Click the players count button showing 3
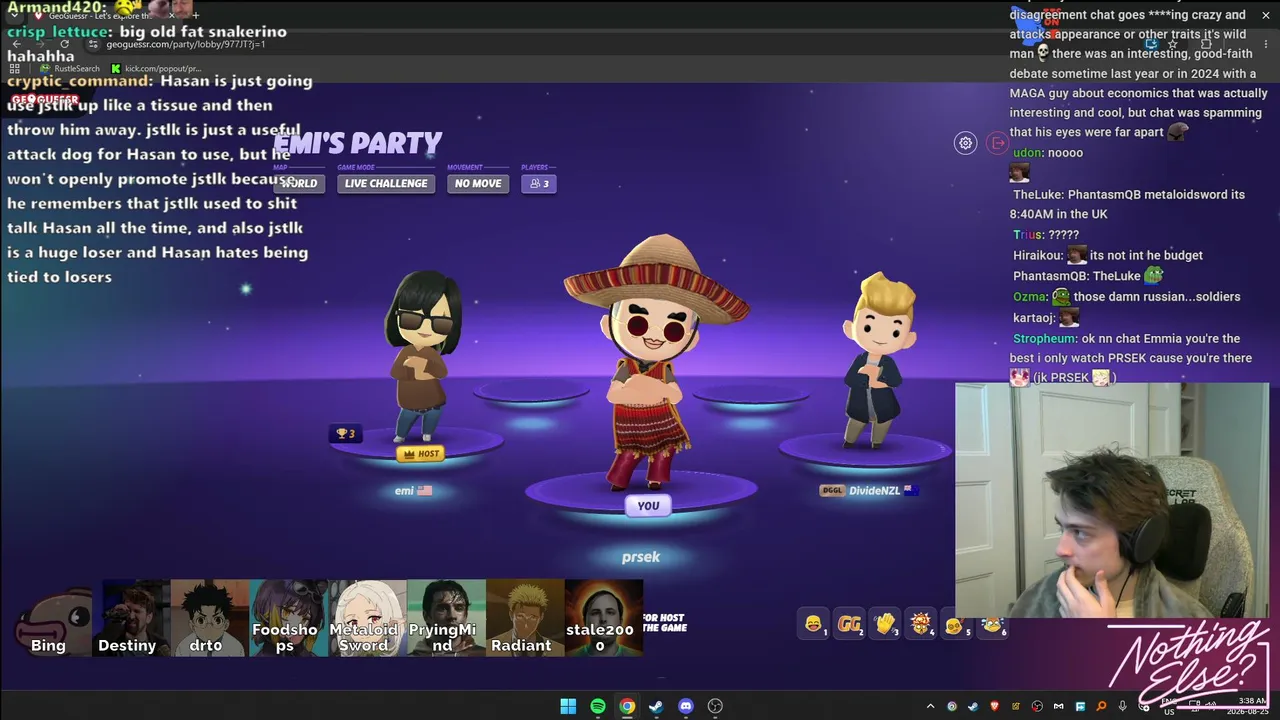Screen dimensions: 1280x720 coord(539,183)
